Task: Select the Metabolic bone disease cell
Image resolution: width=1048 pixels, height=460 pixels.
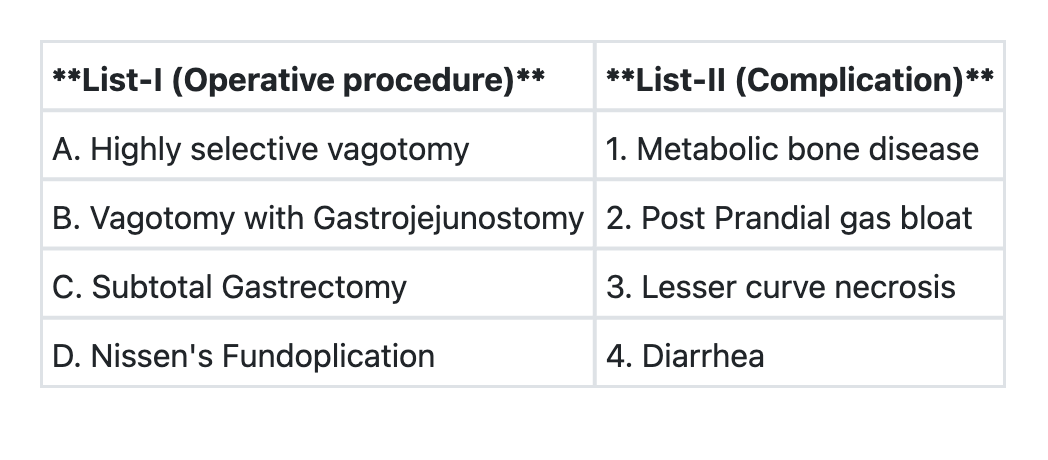Action: pyautogui.click(x=792, y=149)
